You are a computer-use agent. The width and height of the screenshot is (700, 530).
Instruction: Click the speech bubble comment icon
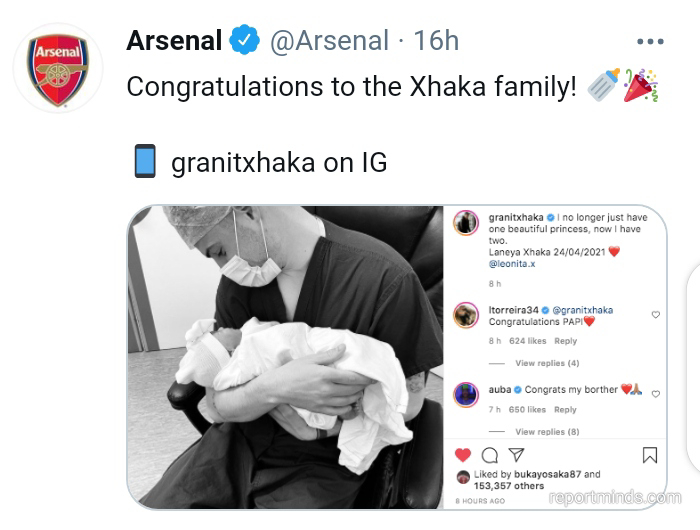489,455
